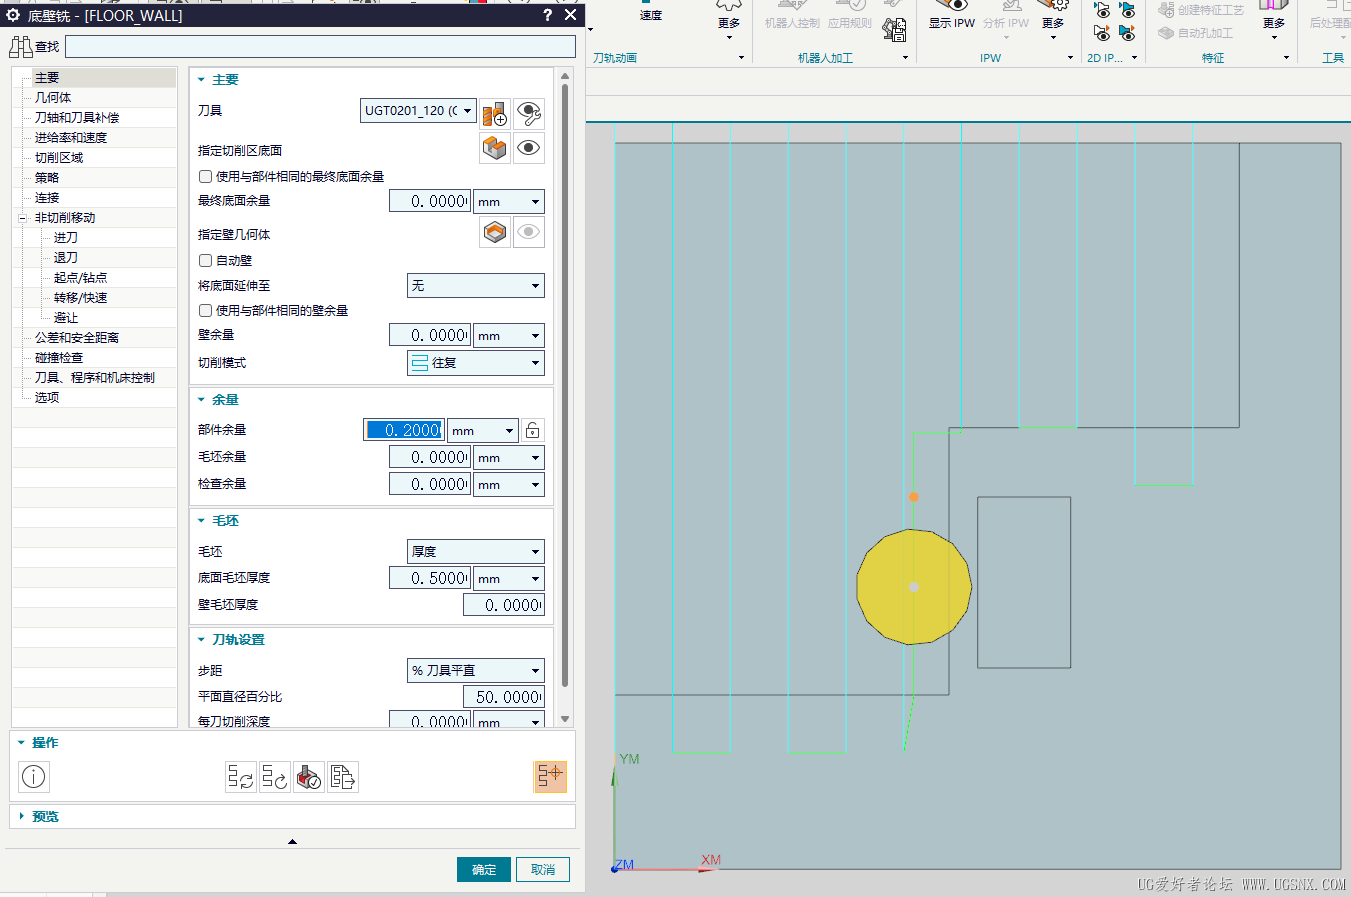
Task: Toggle the part stock lock icon
Action: (533, 430)
